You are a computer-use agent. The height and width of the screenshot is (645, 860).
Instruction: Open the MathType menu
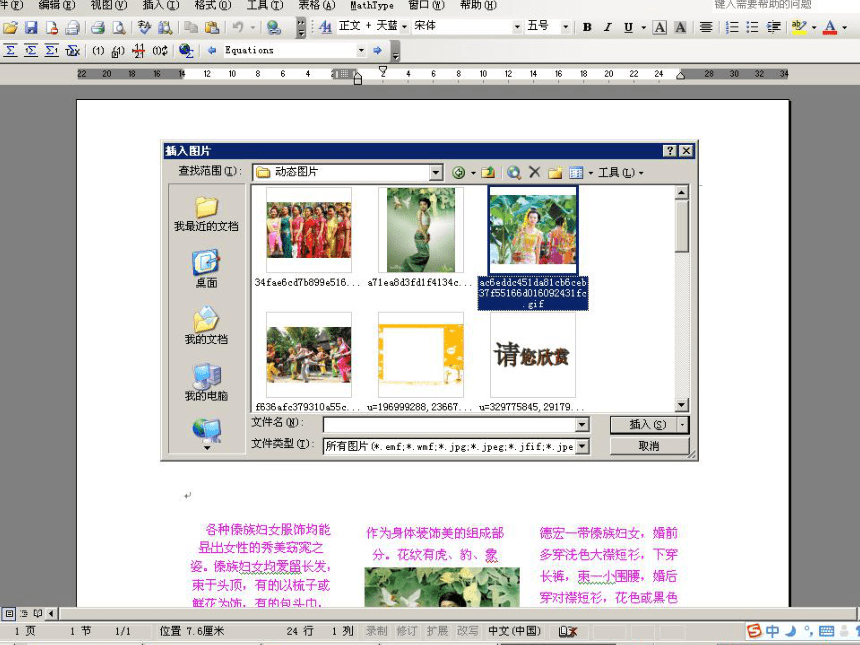[x=372, y=5]
